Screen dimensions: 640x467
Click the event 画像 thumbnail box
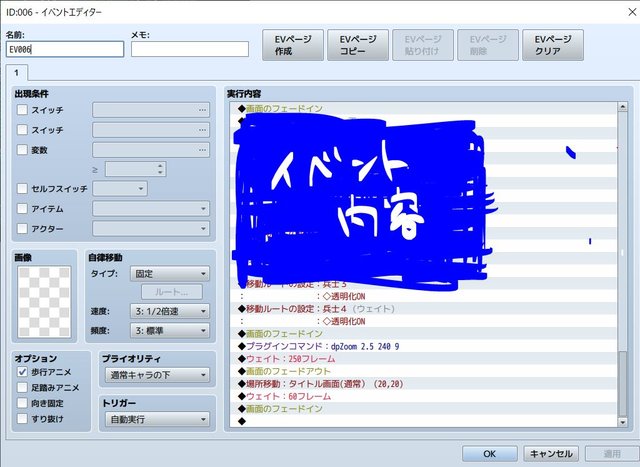pyautogui.click(x=44, y=302)
